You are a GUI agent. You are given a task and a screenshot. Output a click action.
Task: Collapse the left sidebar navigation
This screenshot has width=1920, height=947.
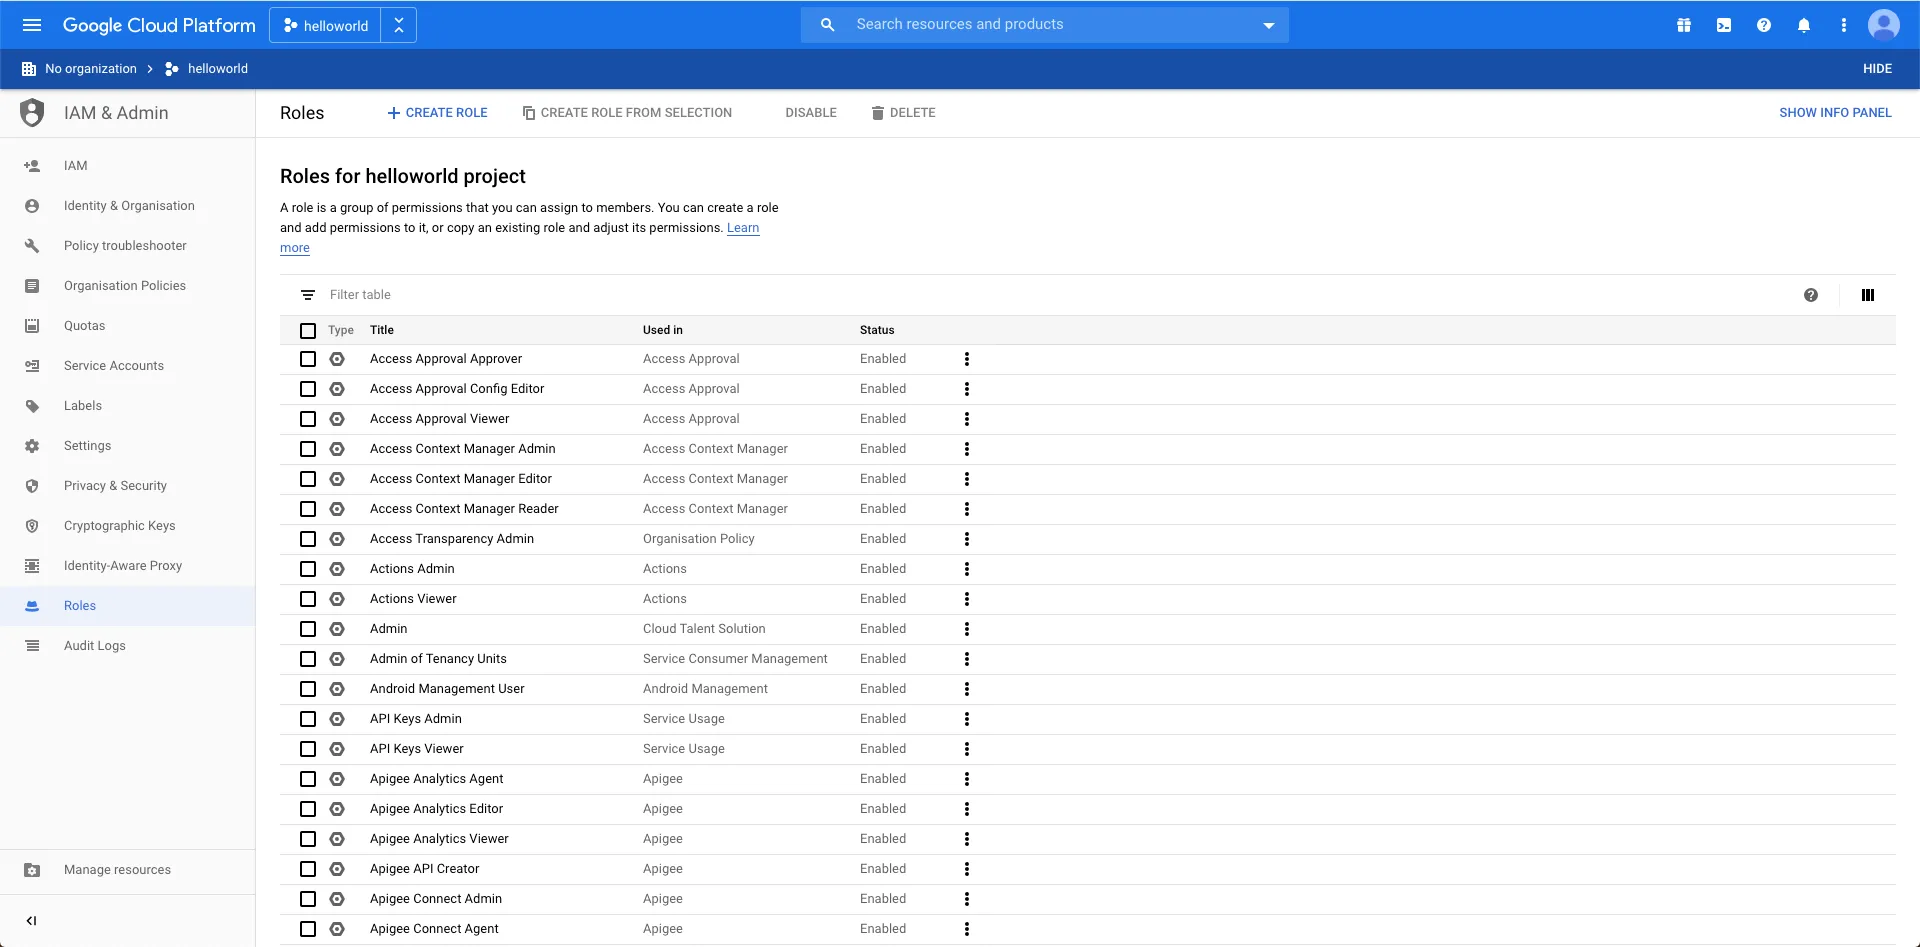click(x=31, y=921)
